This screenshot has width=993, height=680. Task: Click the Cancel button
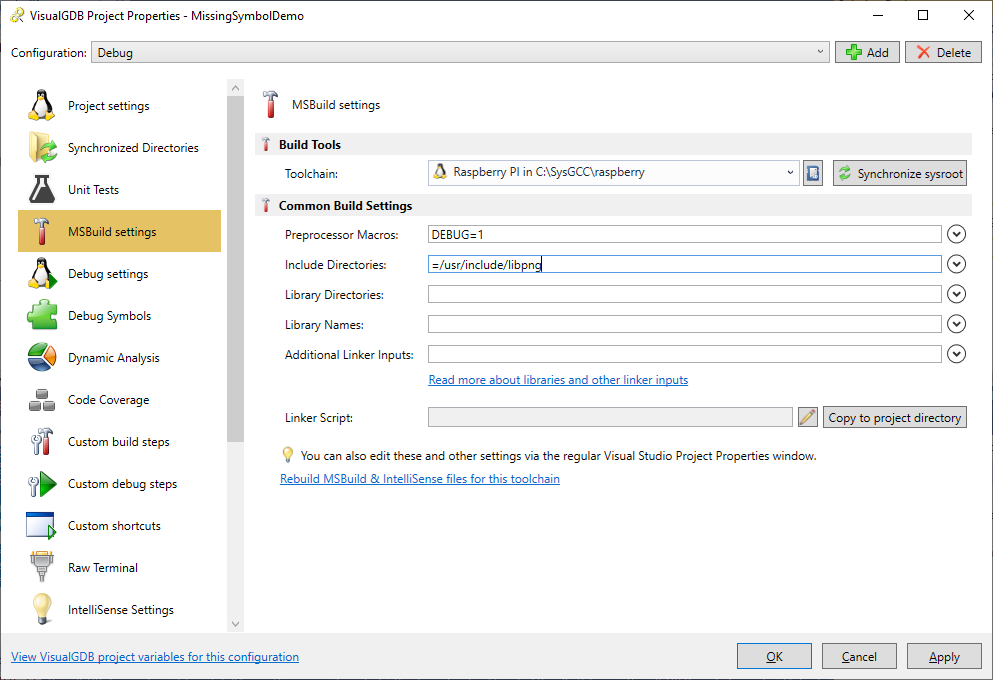[859, 657]
